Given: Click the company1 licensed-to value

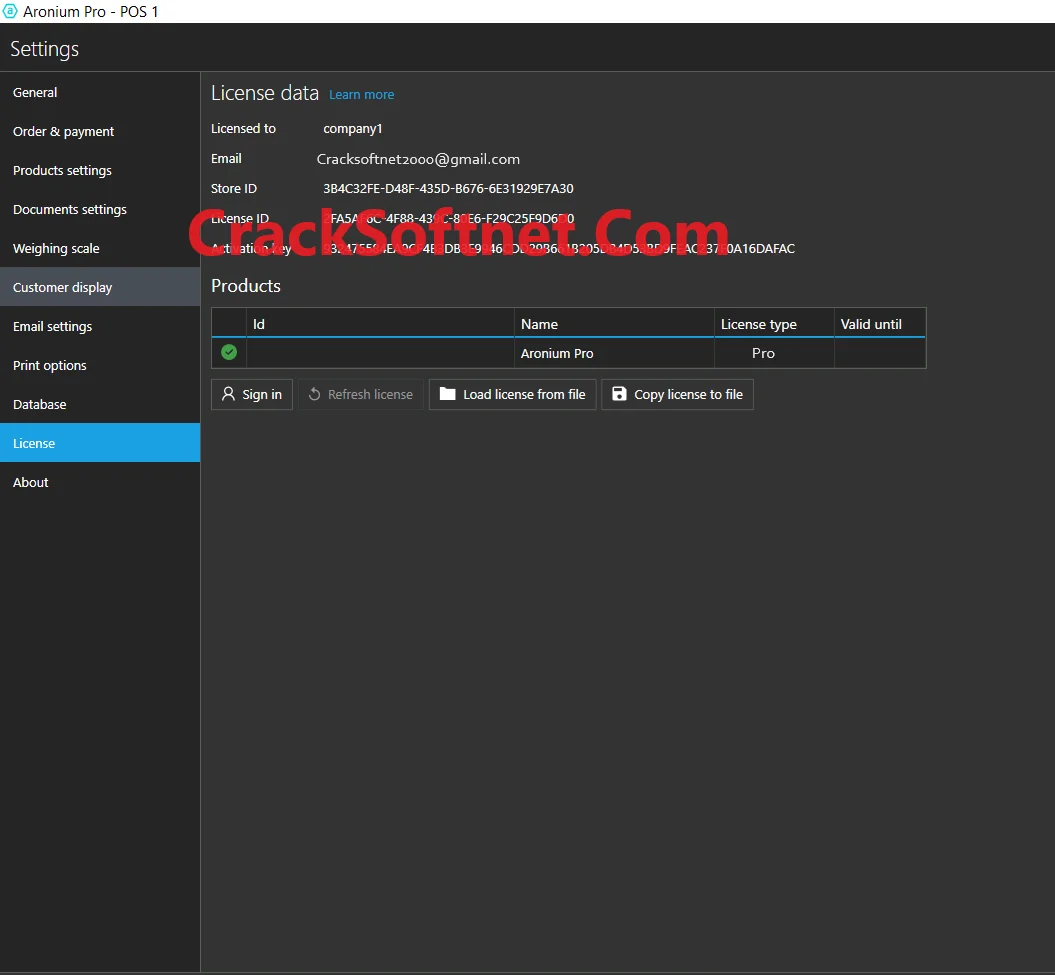Looking at the screenshot, I should point(353,129).
